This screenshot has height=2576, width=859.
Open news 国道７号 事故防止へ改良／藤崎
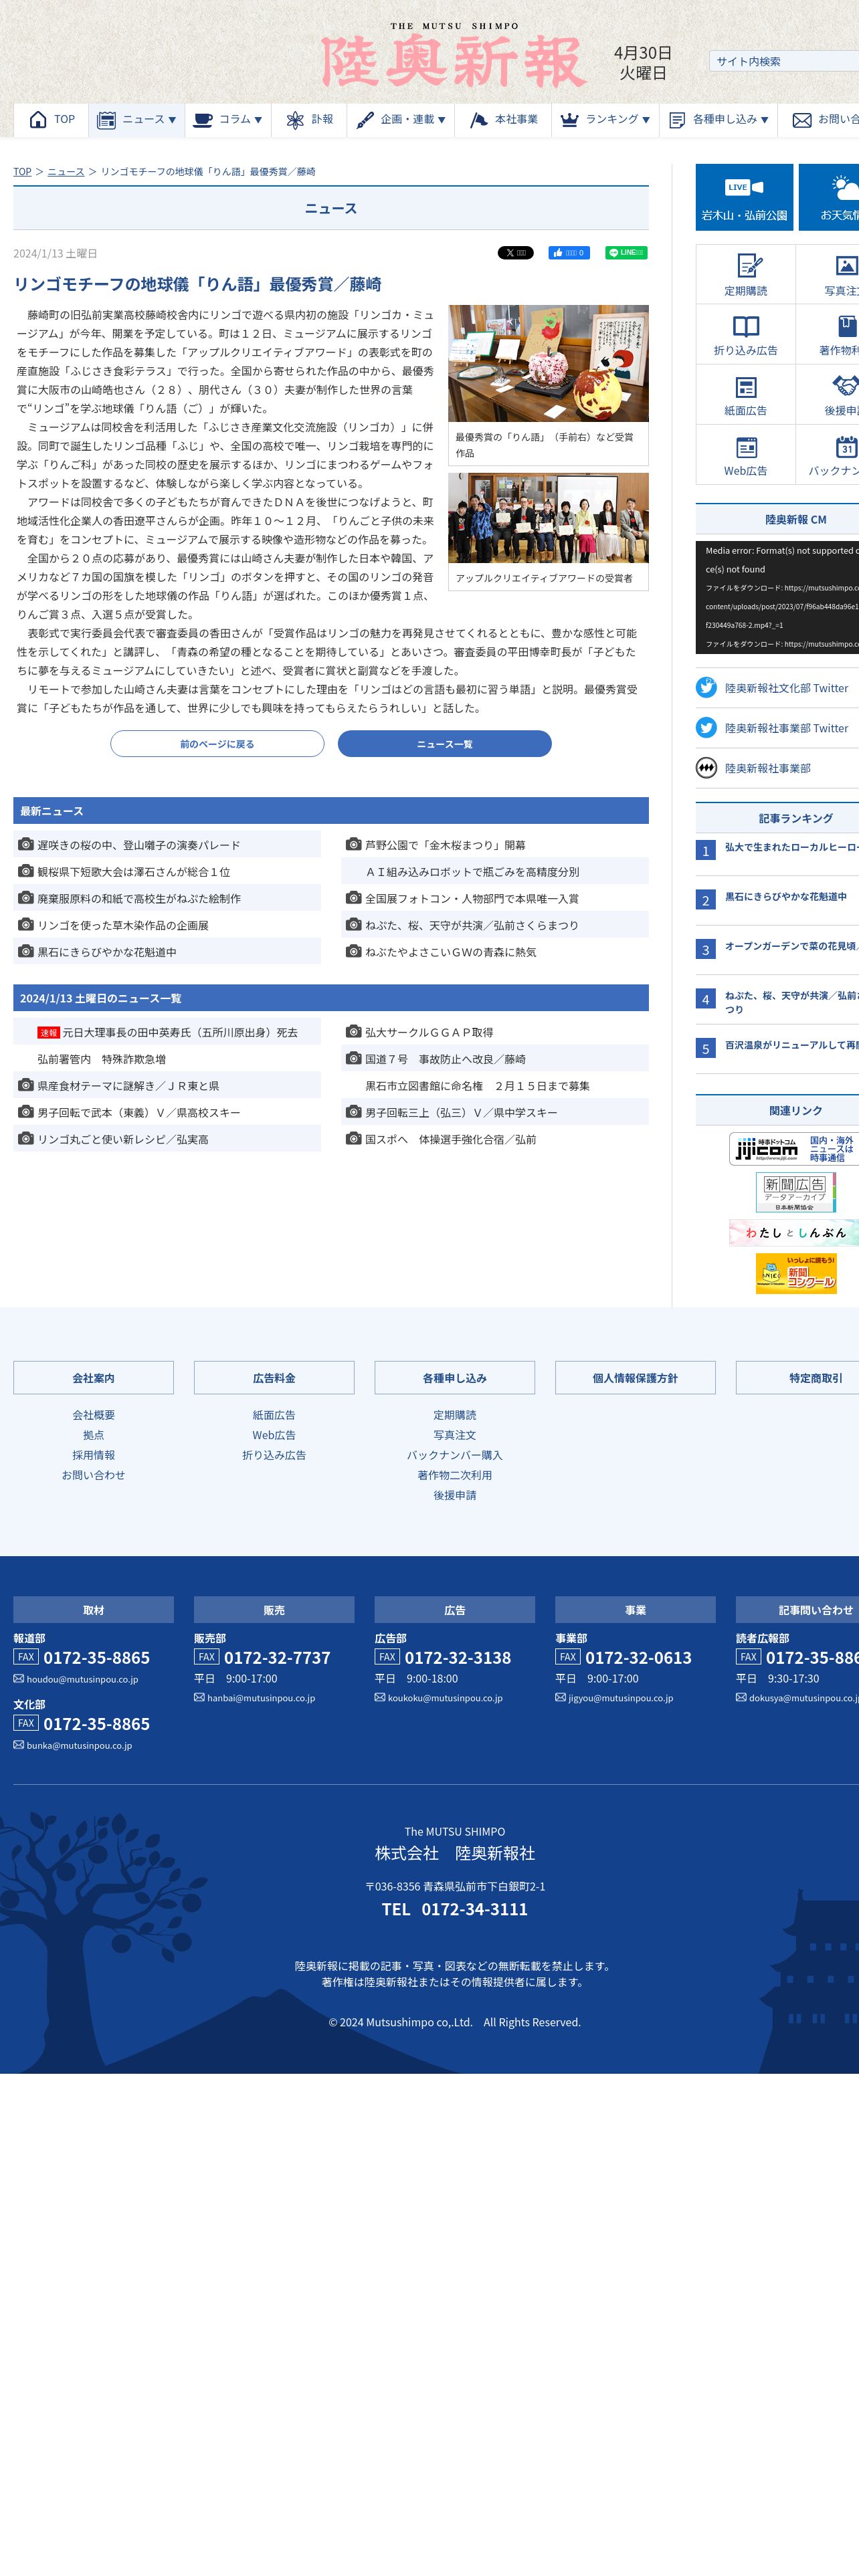click(445, 1059)
